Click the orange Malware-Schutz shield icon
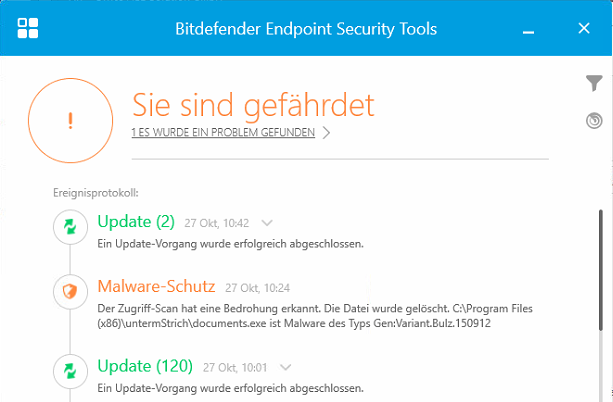The width and height of the screenshot is (613, 402). click(x=70, y=292)
